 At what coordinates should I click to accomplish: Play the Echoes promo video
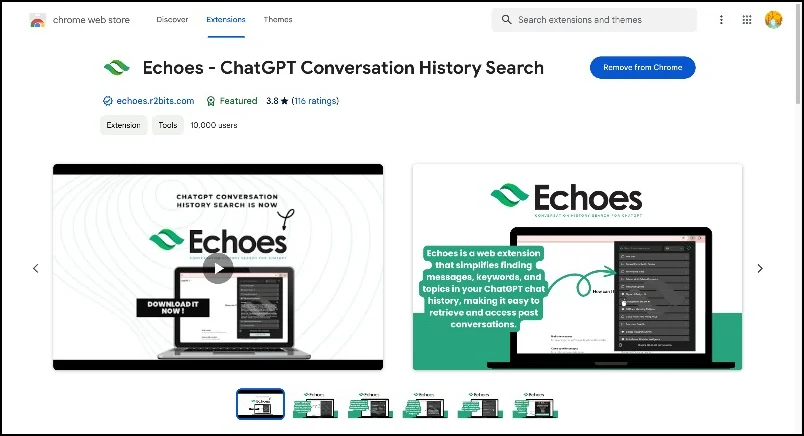click(x=218, y=269)
